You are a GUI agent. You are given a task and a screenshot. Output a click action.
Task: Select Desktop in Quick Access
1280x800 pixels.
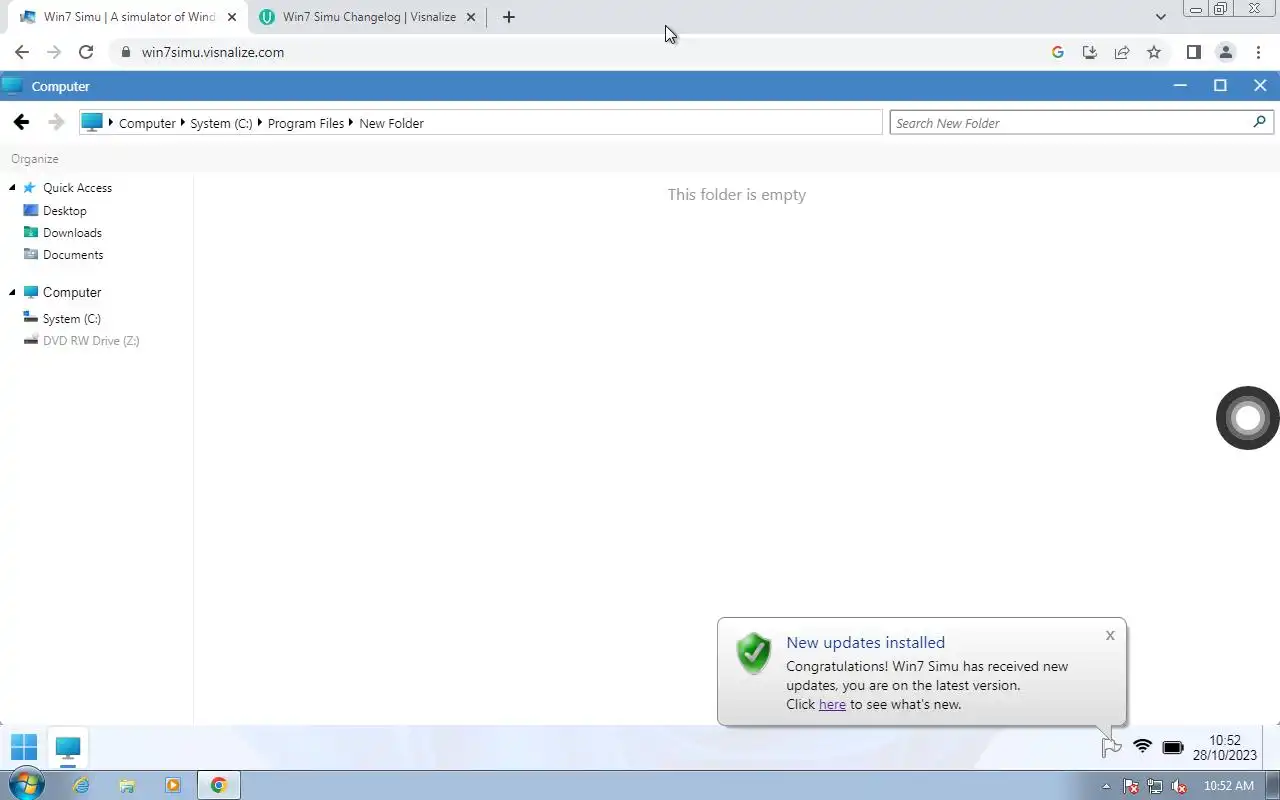[x=65, y=210]
